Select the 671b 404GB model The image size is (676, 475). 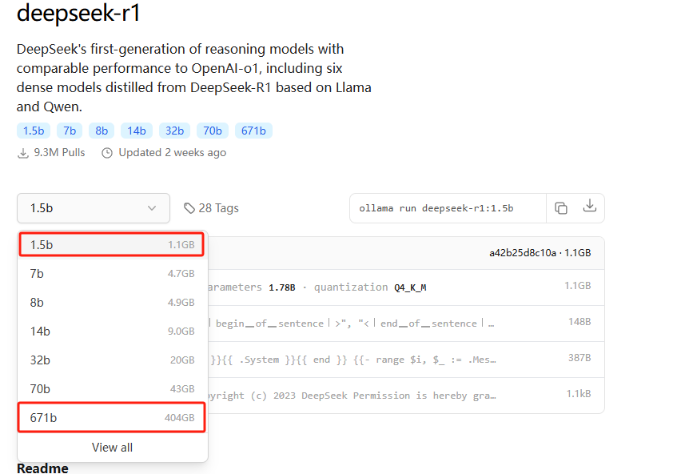coord(112,417)
